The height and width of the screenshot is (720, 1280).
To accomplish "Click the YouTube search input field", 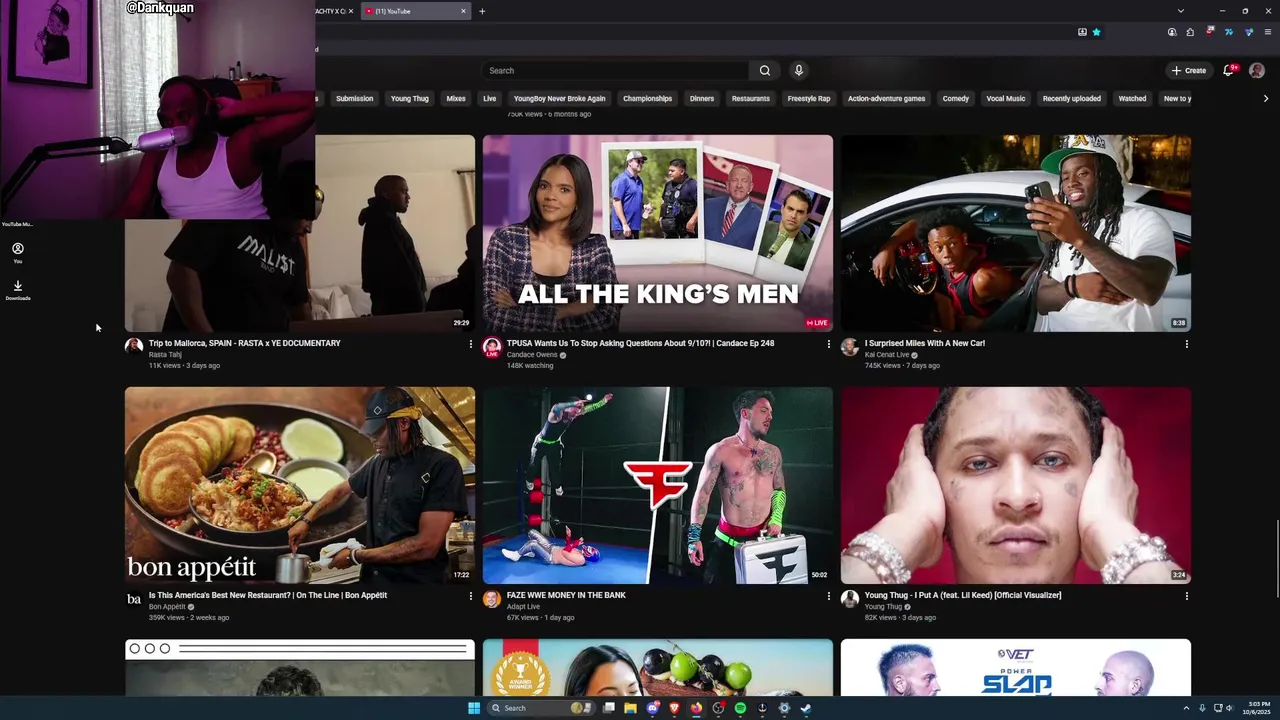I will click(x=615, y=70).
